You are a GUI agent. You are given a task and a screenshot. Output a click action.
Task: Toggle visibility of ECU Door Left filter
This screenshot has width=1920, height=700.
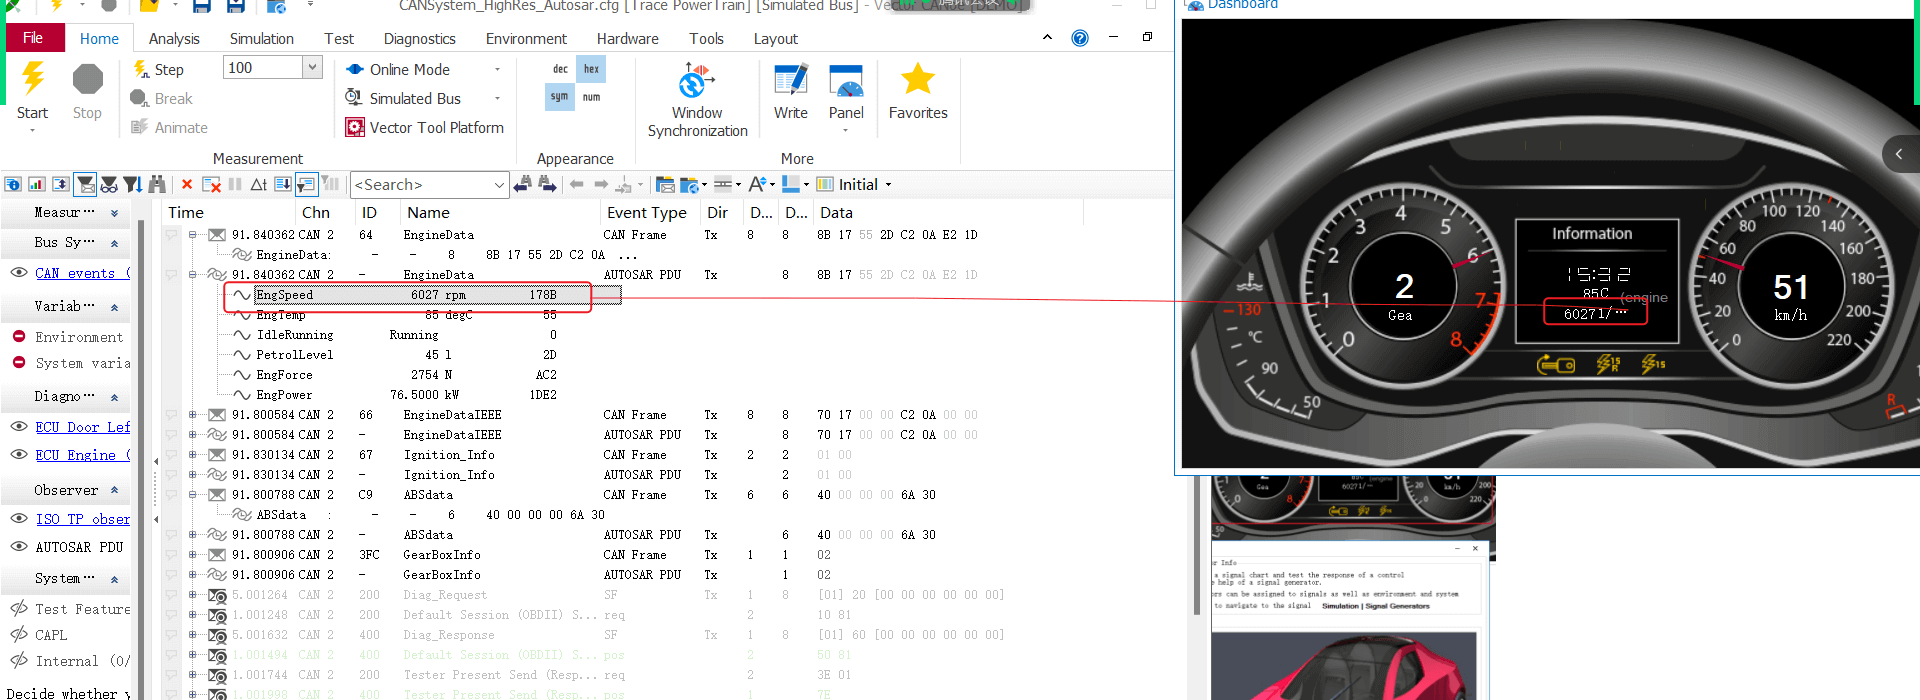pos(18,427)
